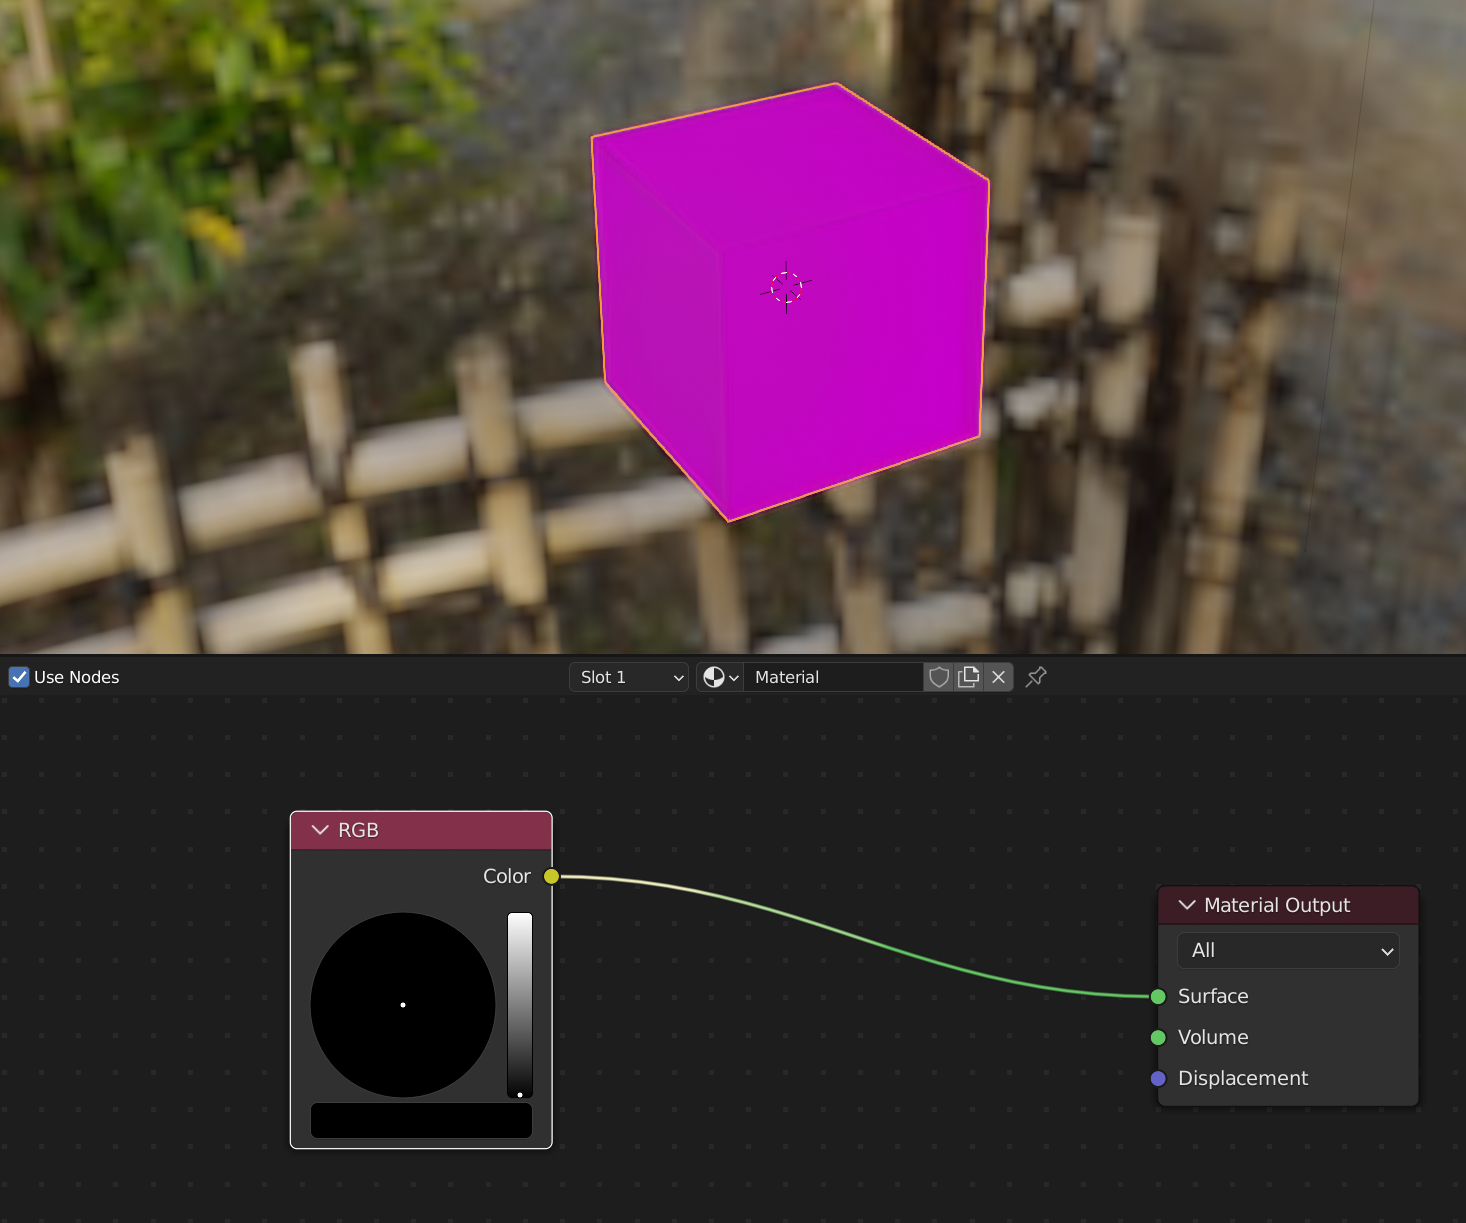Click the Surface input socket on Material Output

pyautogui.click(x=1158, y=996)
